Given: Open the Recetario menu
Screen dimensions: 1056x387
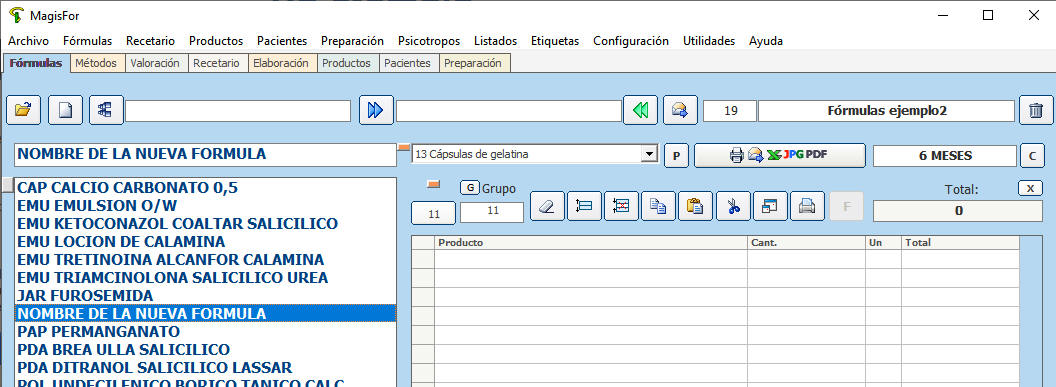Looking at the screenshot, I should pos(150,41).
